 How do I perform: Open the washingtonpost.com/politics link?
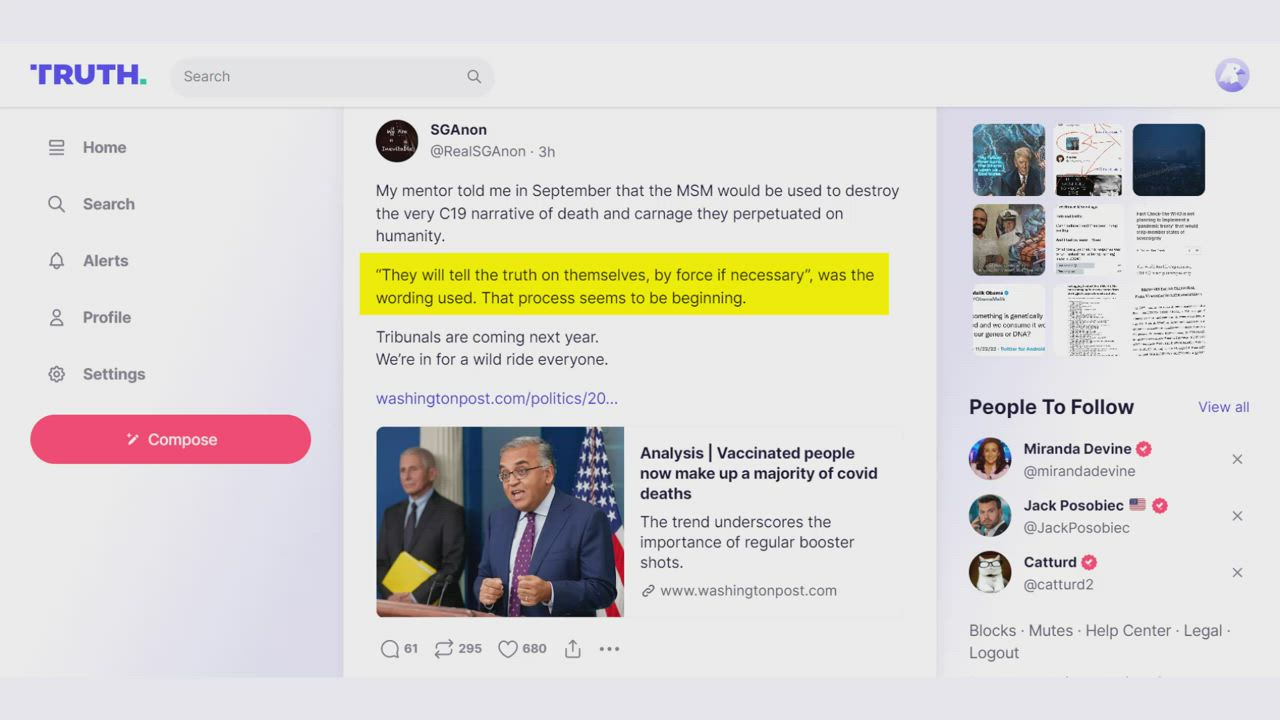(x=497, y=398)
